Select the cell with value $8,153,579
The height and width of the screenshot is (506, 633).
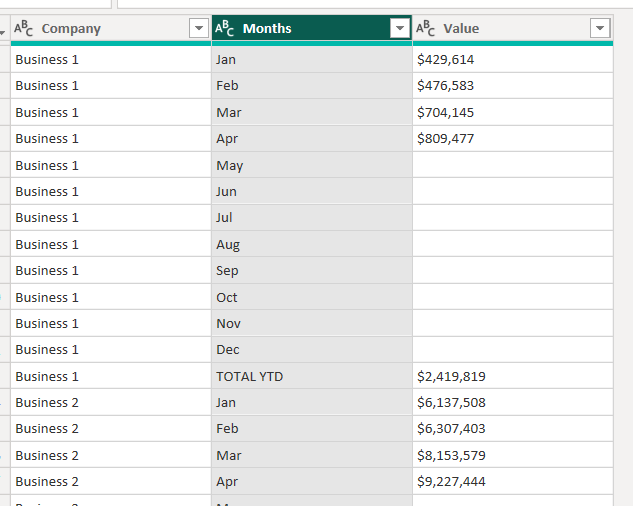point(513,455)
